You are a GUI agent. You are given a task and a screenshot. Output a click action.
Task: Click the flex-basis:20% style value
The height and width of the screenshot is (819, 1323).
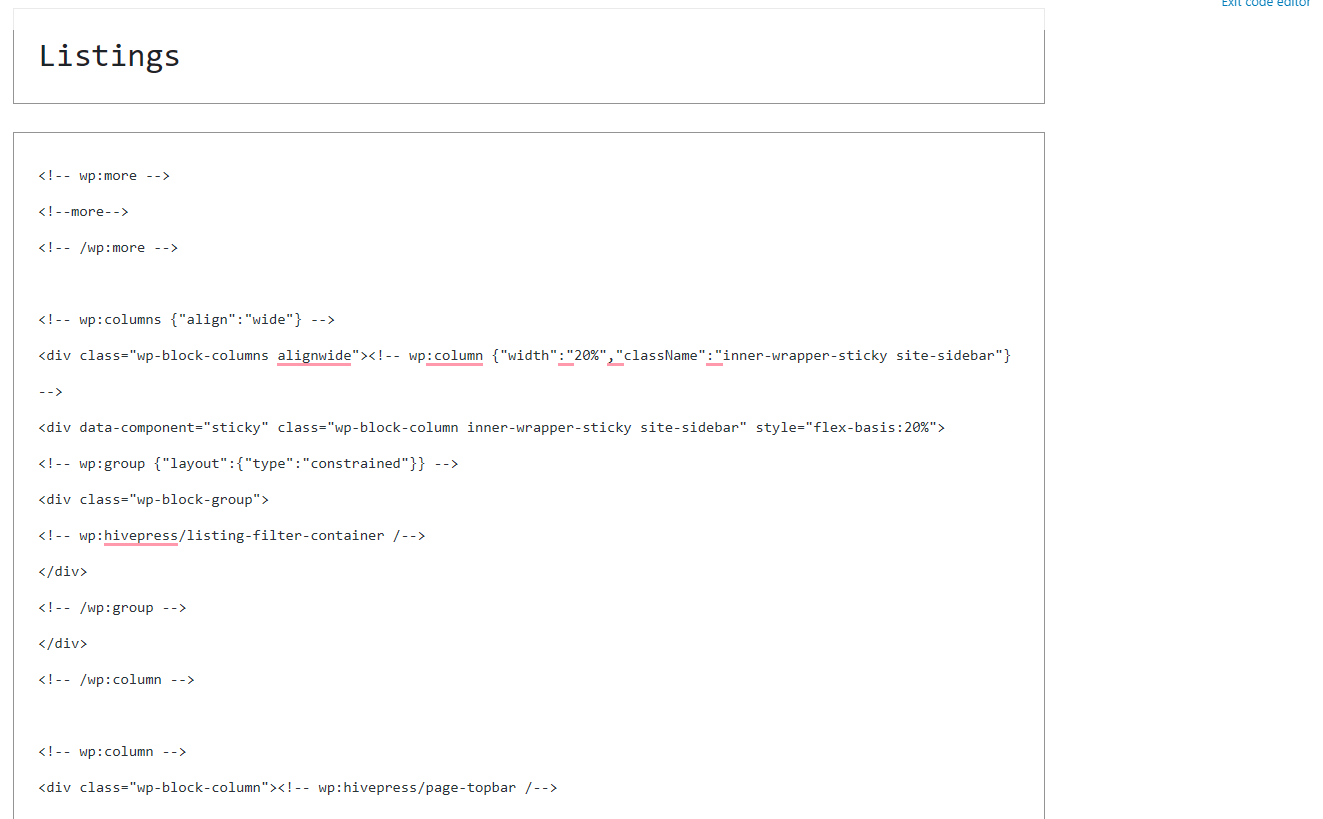884,428
